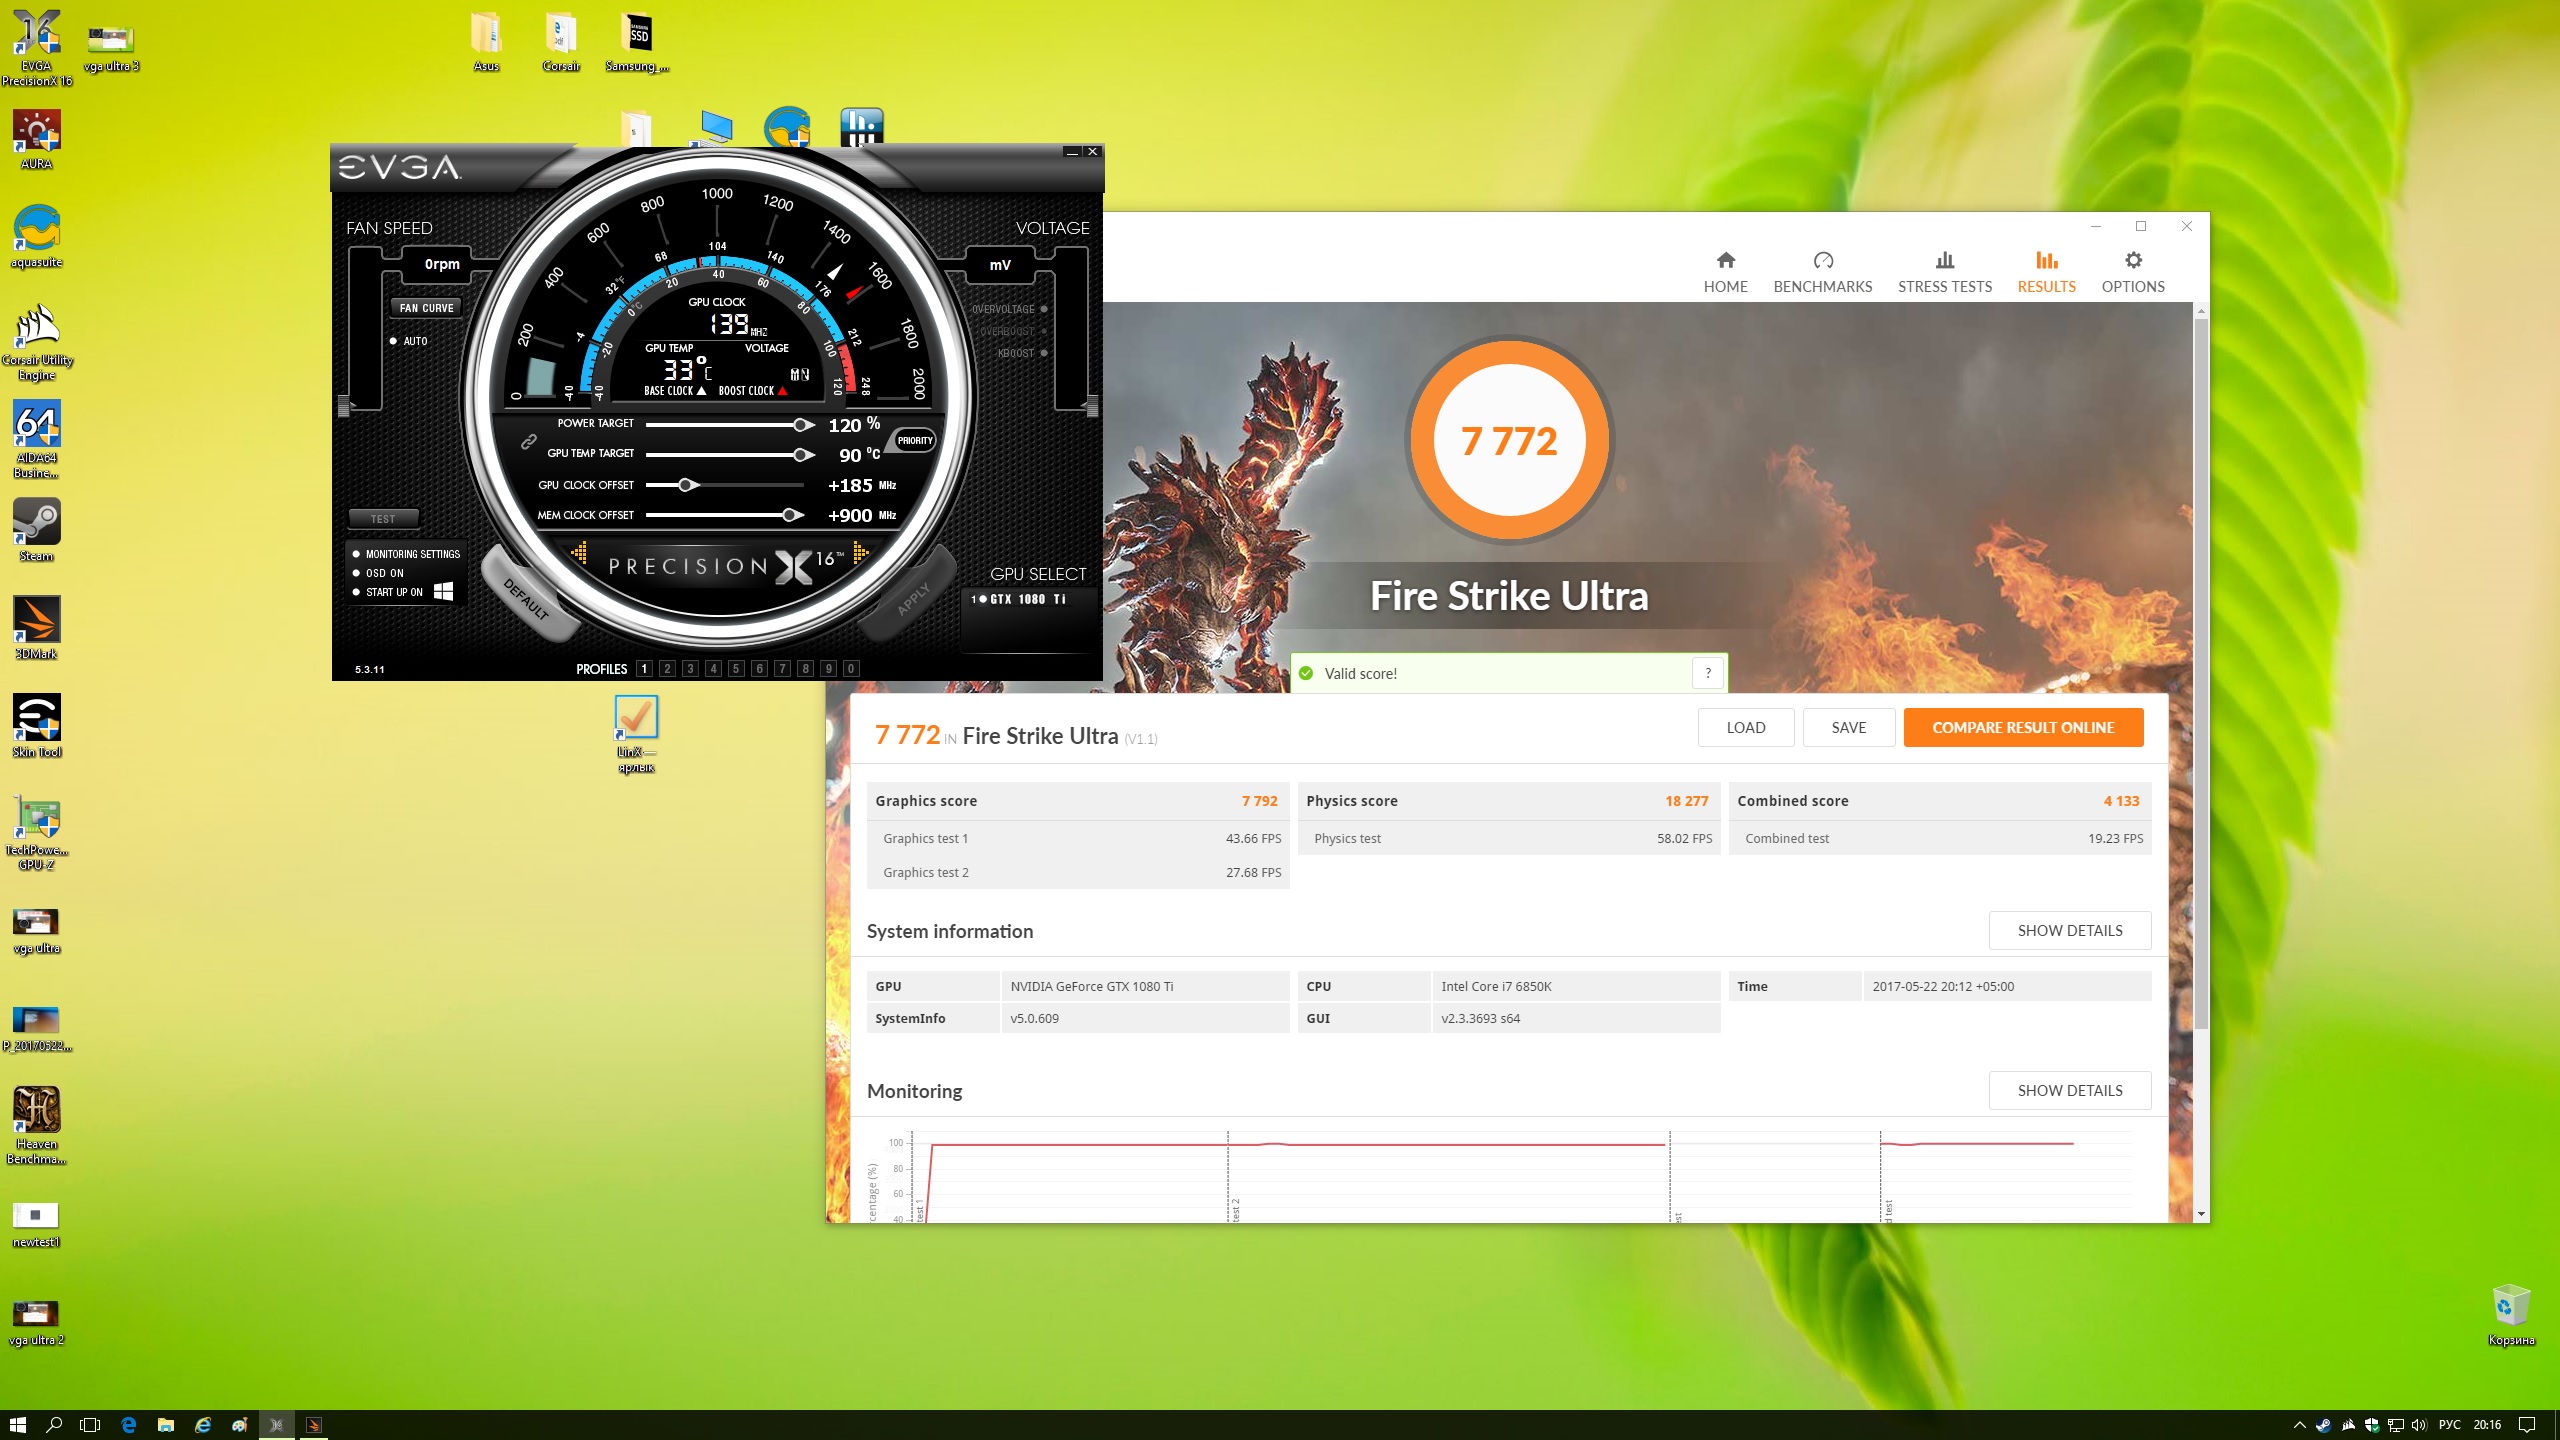Select profile 2 in Precision X
This screenshot has width=2560, height=1440.
tap(667, 669)
